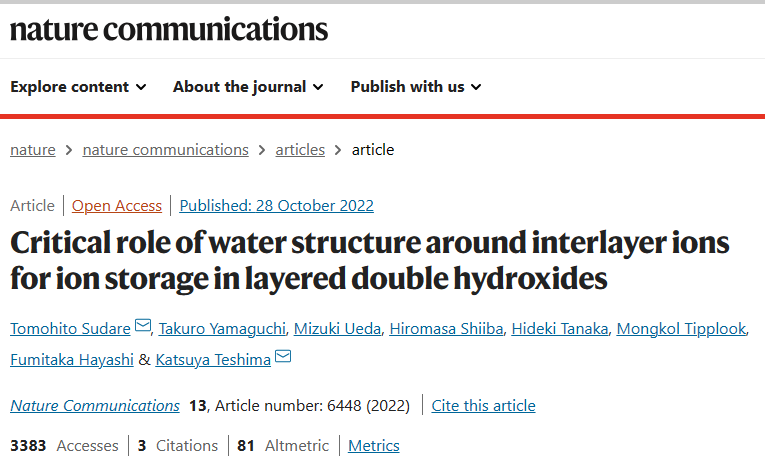765x472 pixels.
Task: Open the nature communications logo homepage
Action: [x=169, y=29]
